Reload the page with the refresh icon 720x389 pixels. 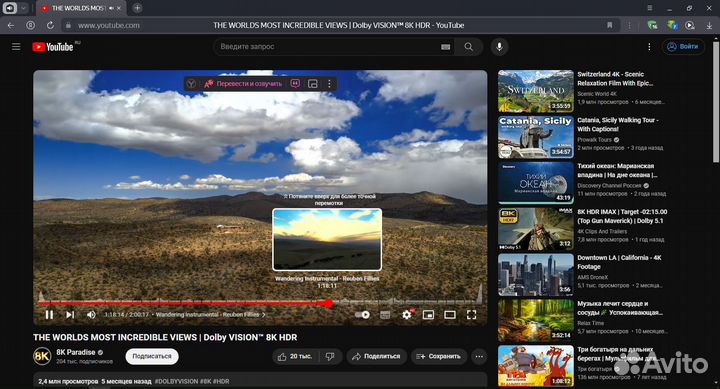pyautogui.click(x=50, y=25)
